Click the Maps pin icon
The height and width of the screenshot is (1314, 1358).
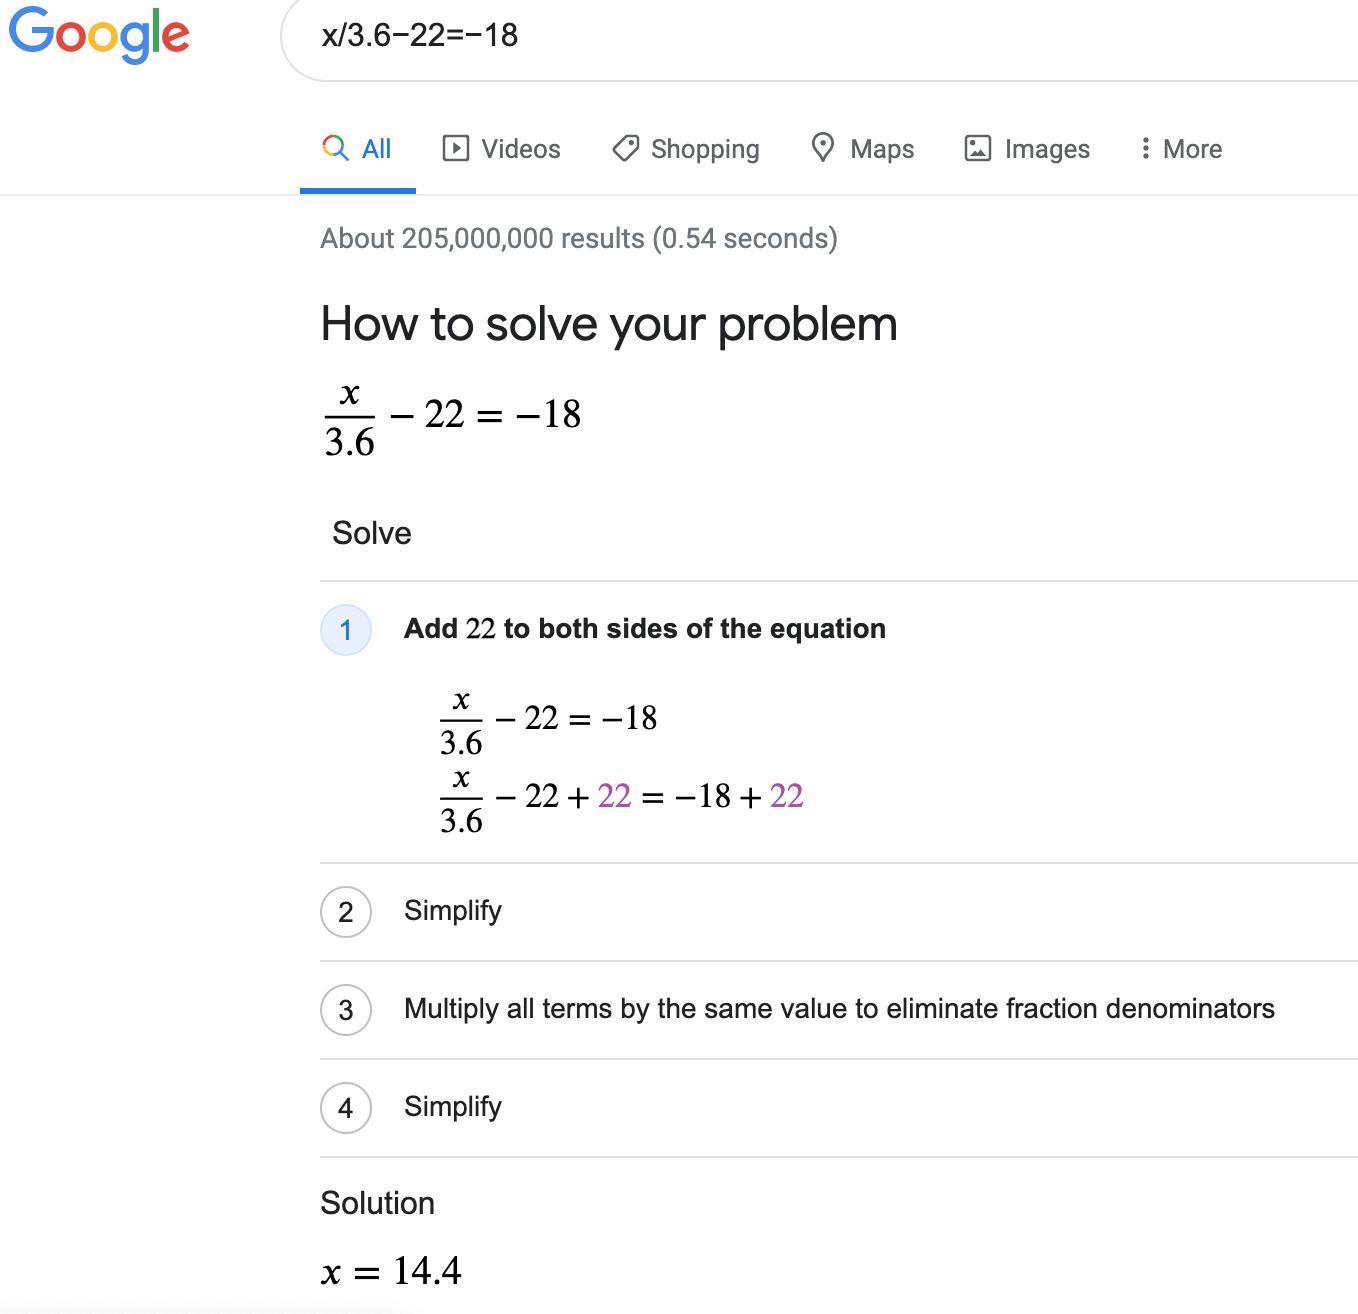click(823, 148)
